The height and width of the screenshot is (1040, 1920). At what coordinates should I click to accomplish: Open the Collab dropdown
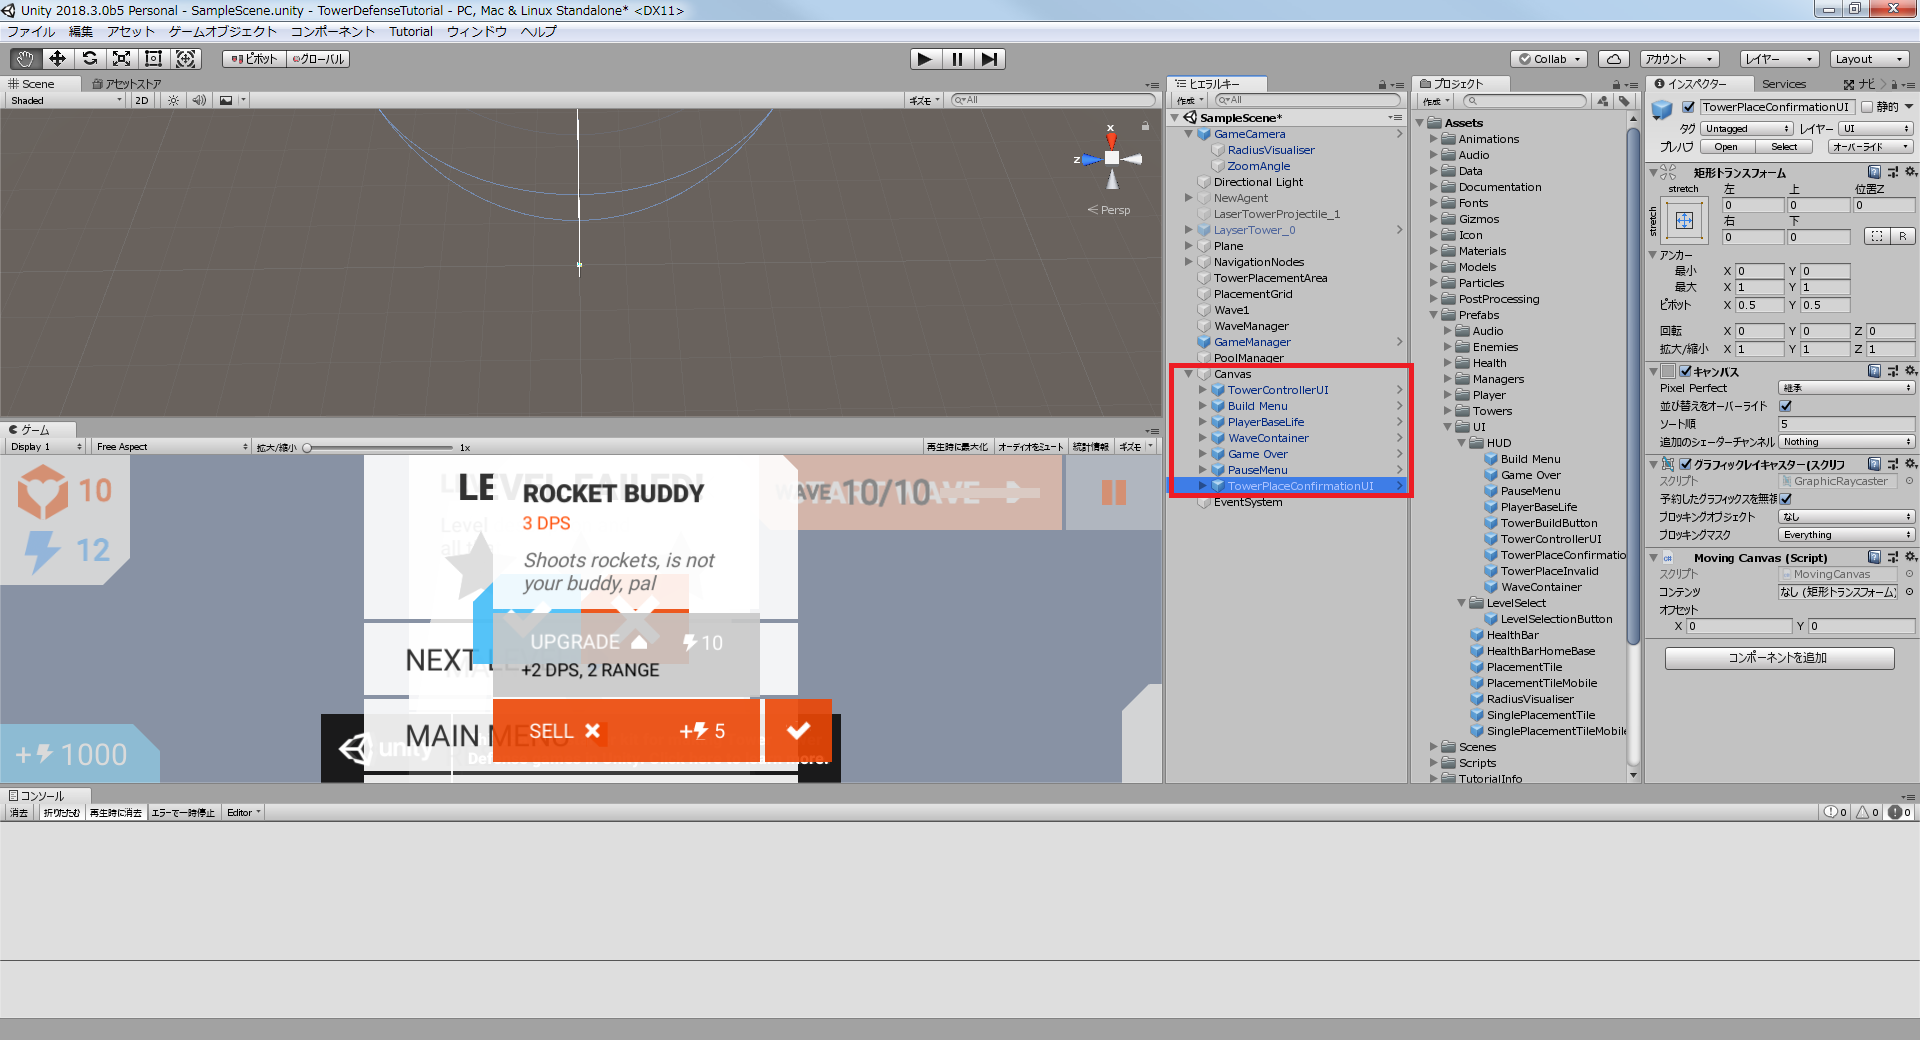point(1549,59)
